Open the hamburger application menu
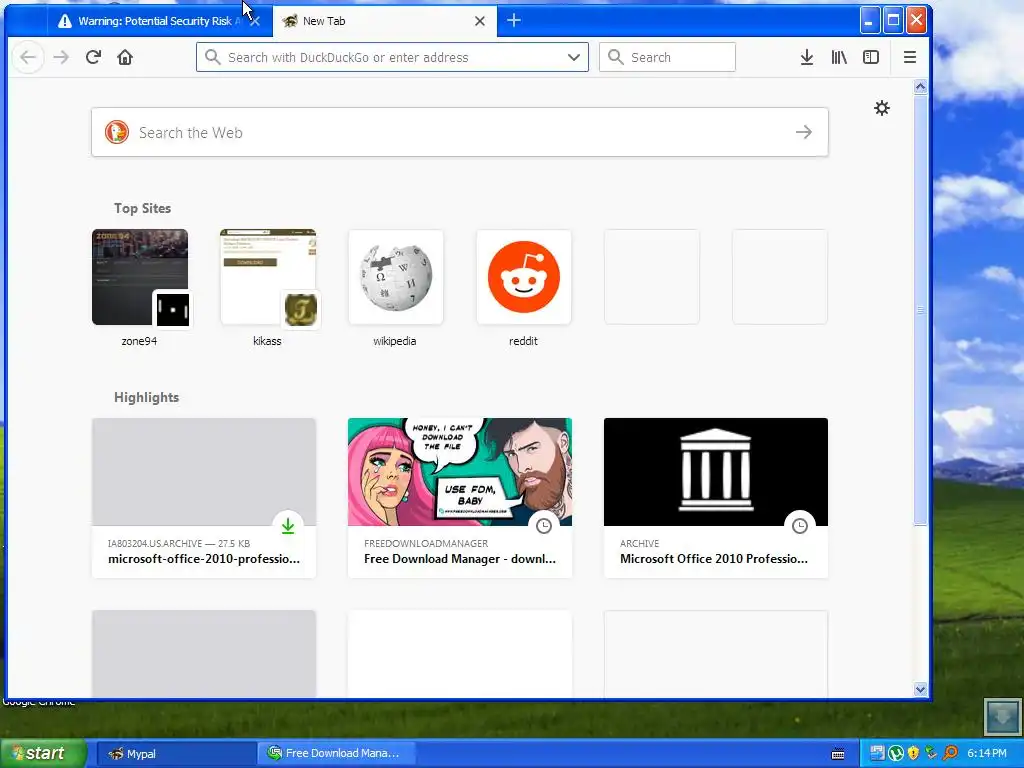The width and height of the screenshot is (1024, 768). [910, 57]
